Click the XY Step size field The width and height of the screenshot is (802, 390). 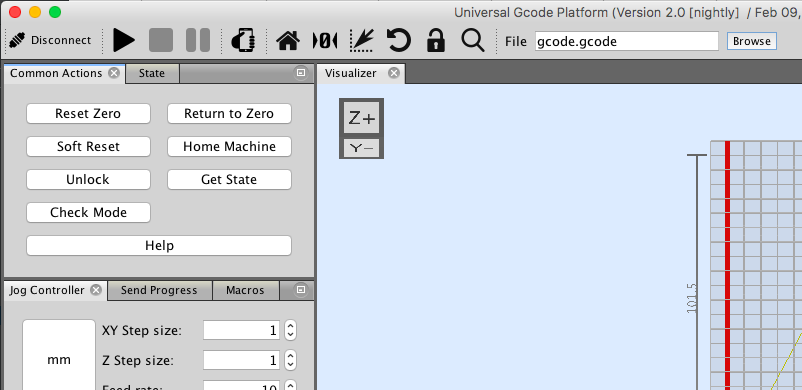[241, 330]
